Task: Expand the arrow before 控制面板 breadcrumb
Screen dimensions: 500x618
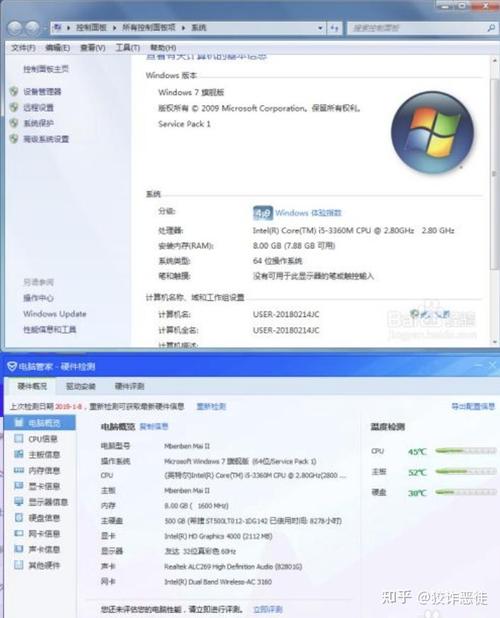Action: (x=69, y=28)
